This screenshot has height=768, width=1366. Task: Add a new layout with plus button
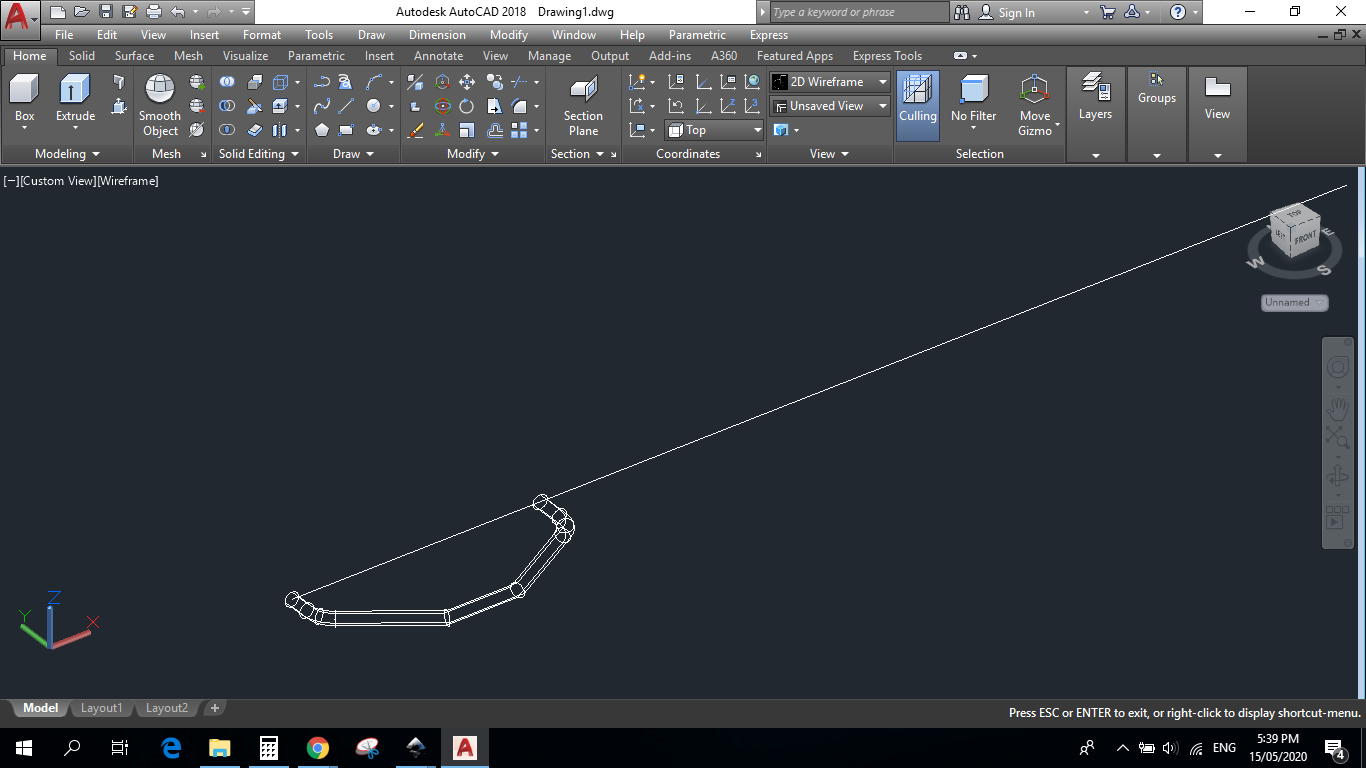click(x=214, y=708)
